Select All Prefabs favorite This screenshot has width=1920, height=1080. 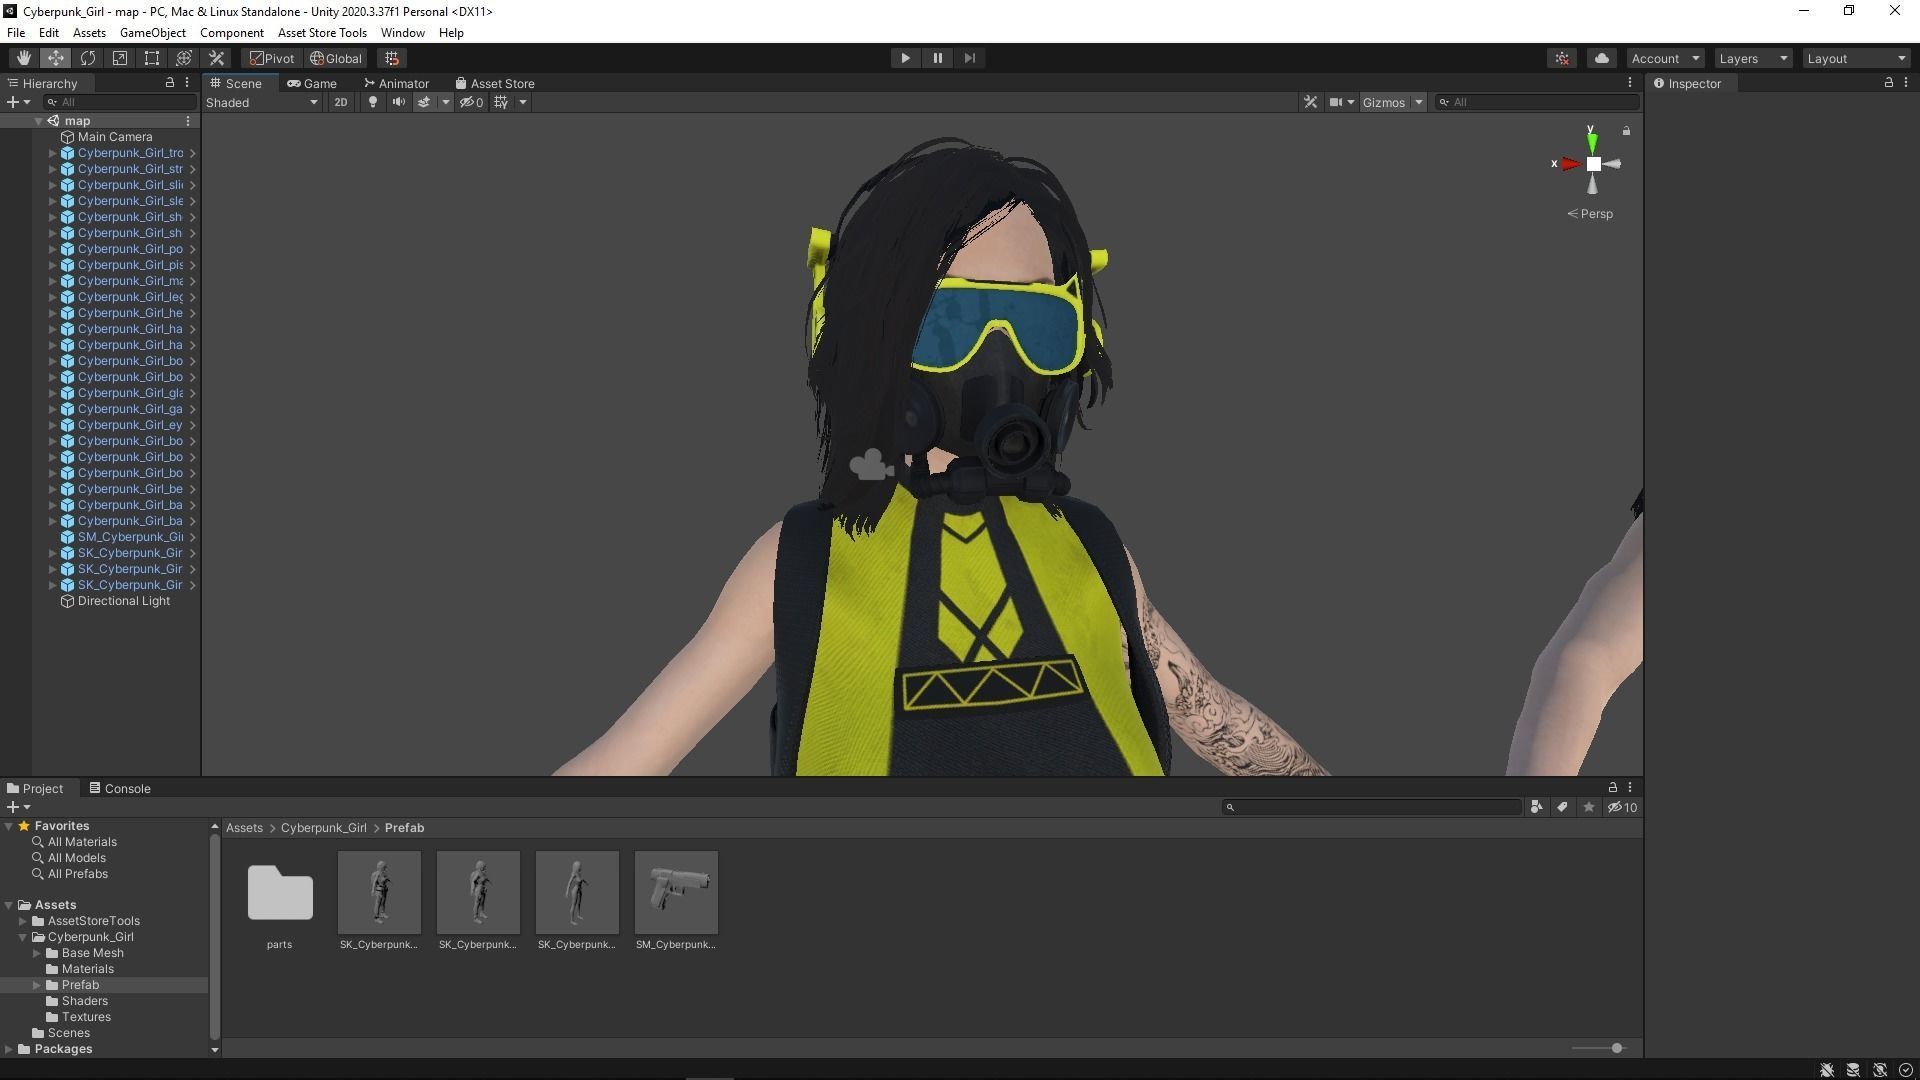[x=77, y=874]
